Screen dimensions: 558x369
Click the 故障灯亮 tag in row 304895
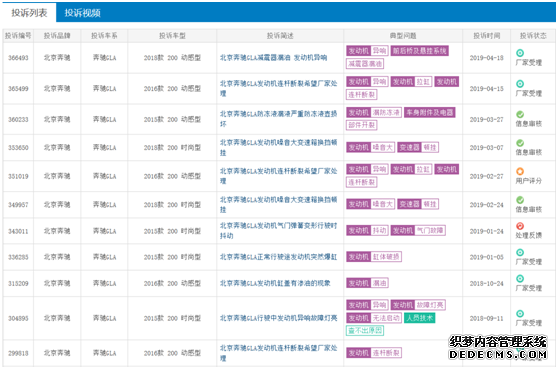click(x=430, y=305)
